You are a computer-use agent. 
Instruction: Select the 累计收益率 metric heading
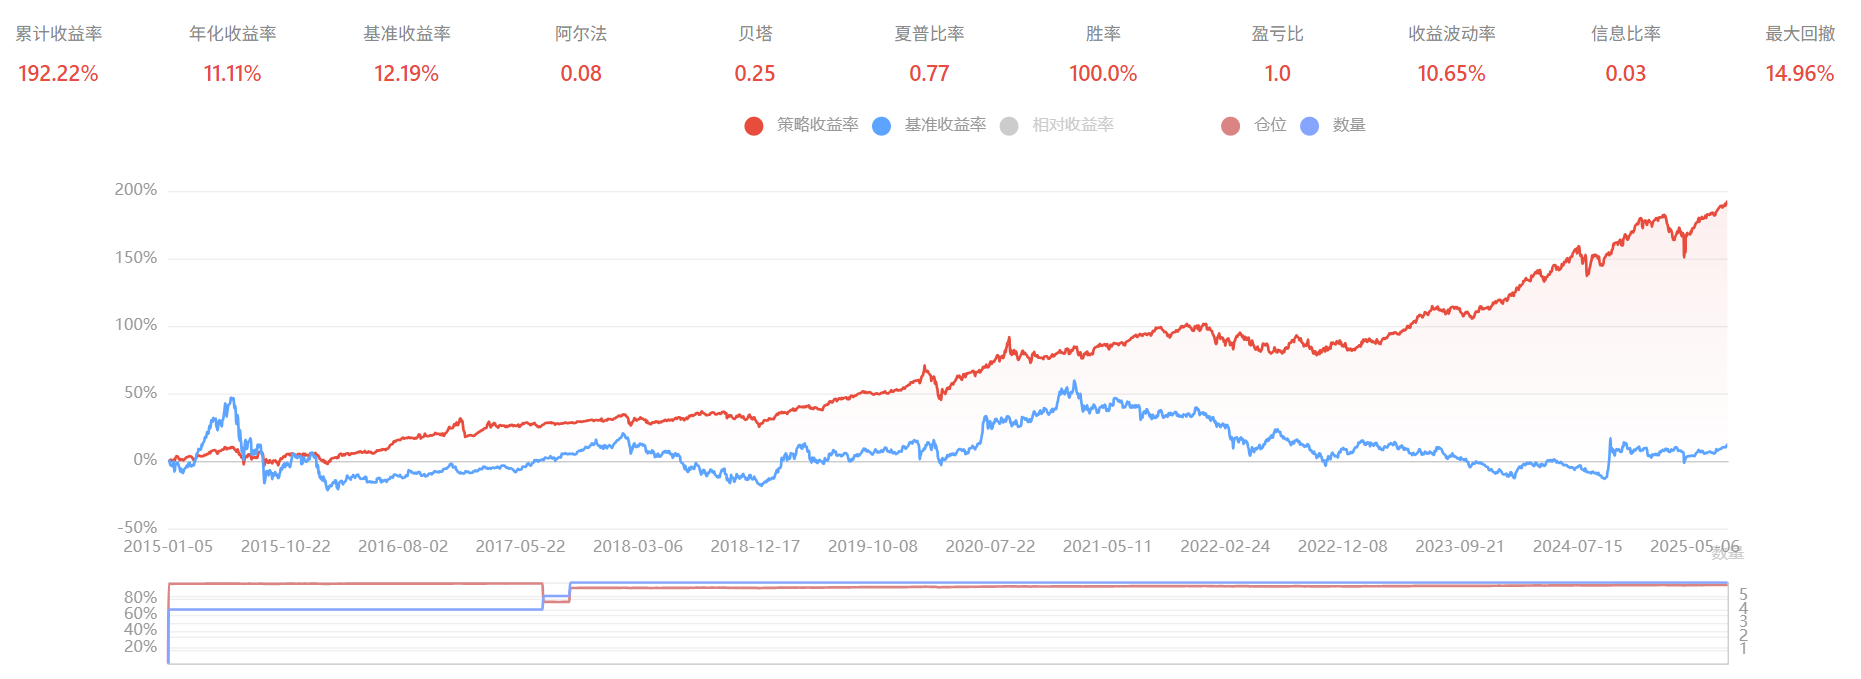[59, 34]
